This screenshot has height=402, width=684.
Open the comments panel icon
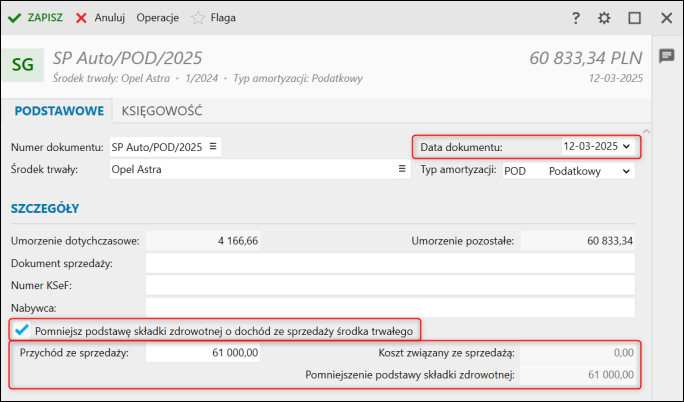click(x=667, y=56)
